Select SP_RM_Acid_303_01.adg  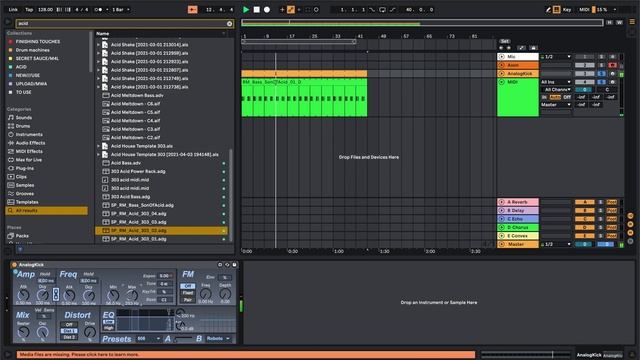click(x=138, y=239)
